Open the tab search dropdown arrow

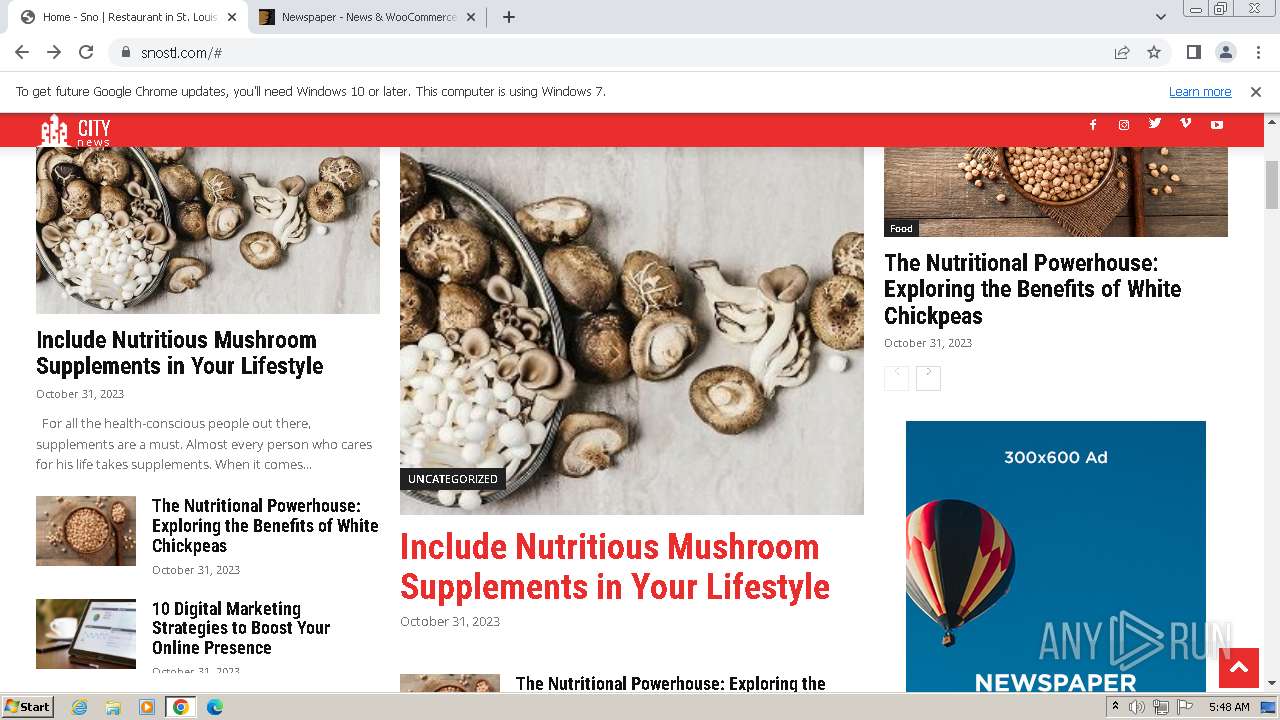coord(1160,17)
